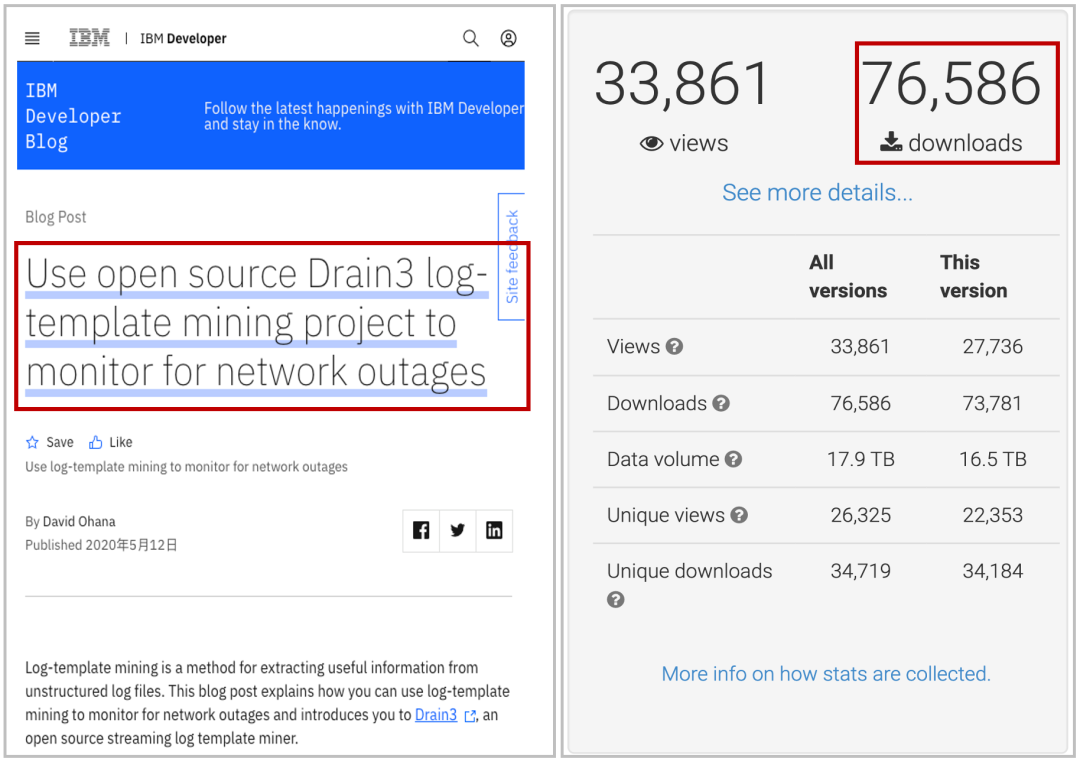Click the help icon beside Downloads row
The width and height of the screenshot is (1080, 762).
click(721, 404)
